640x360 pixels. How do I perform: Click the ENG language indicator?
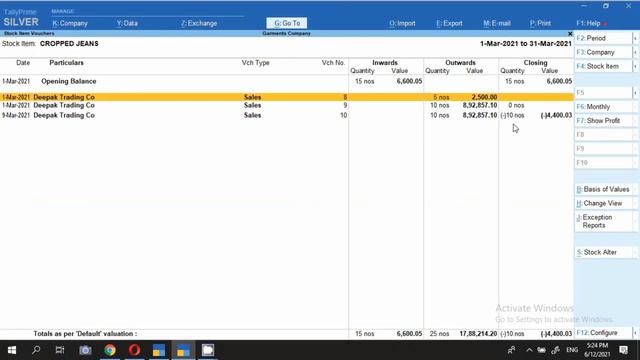point(572,350)
